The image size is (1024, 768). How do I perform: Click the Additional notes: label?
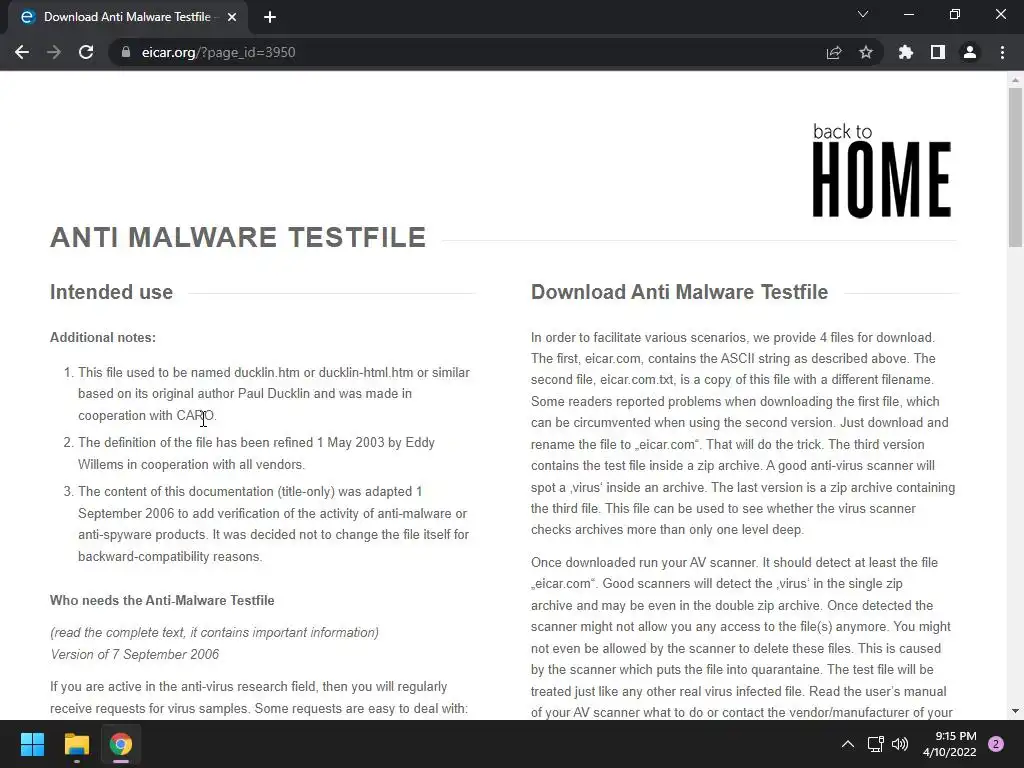[x=103, y=338]
